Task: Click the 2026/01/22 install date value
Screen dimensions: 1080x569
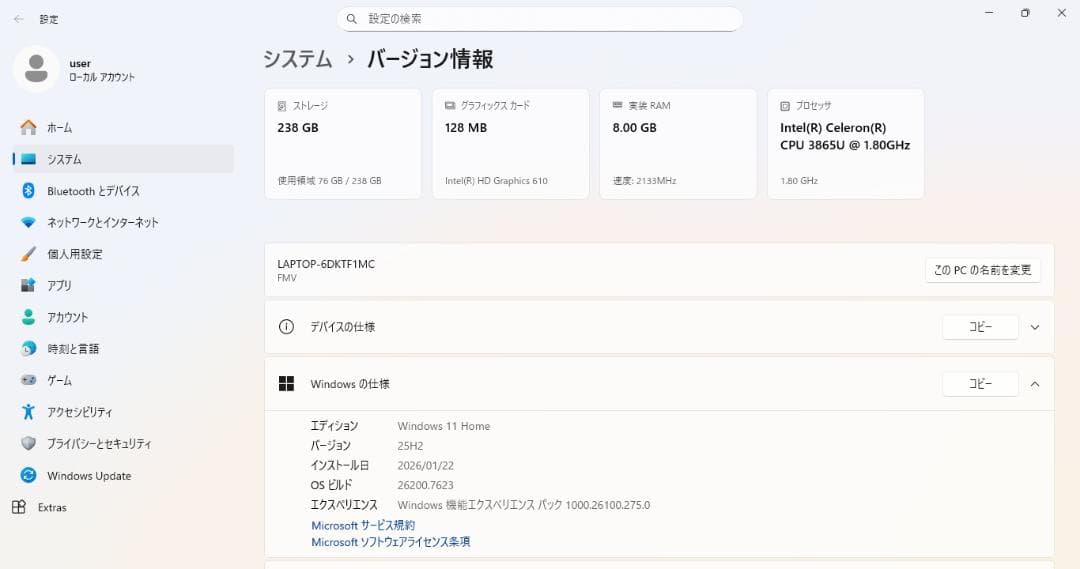Action: click(x=426, y=466)
